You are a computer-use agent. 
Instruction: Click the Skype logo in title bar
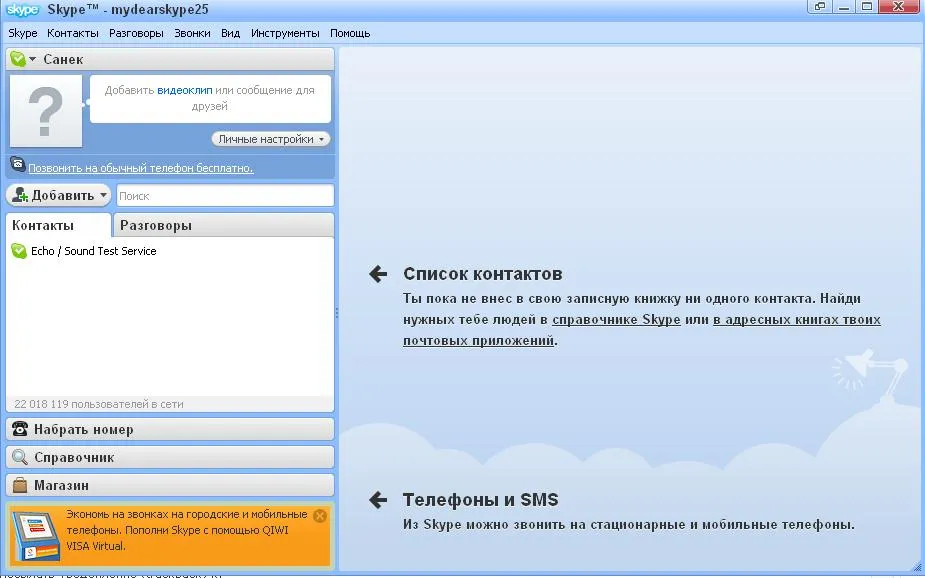(x=22, y=9)
